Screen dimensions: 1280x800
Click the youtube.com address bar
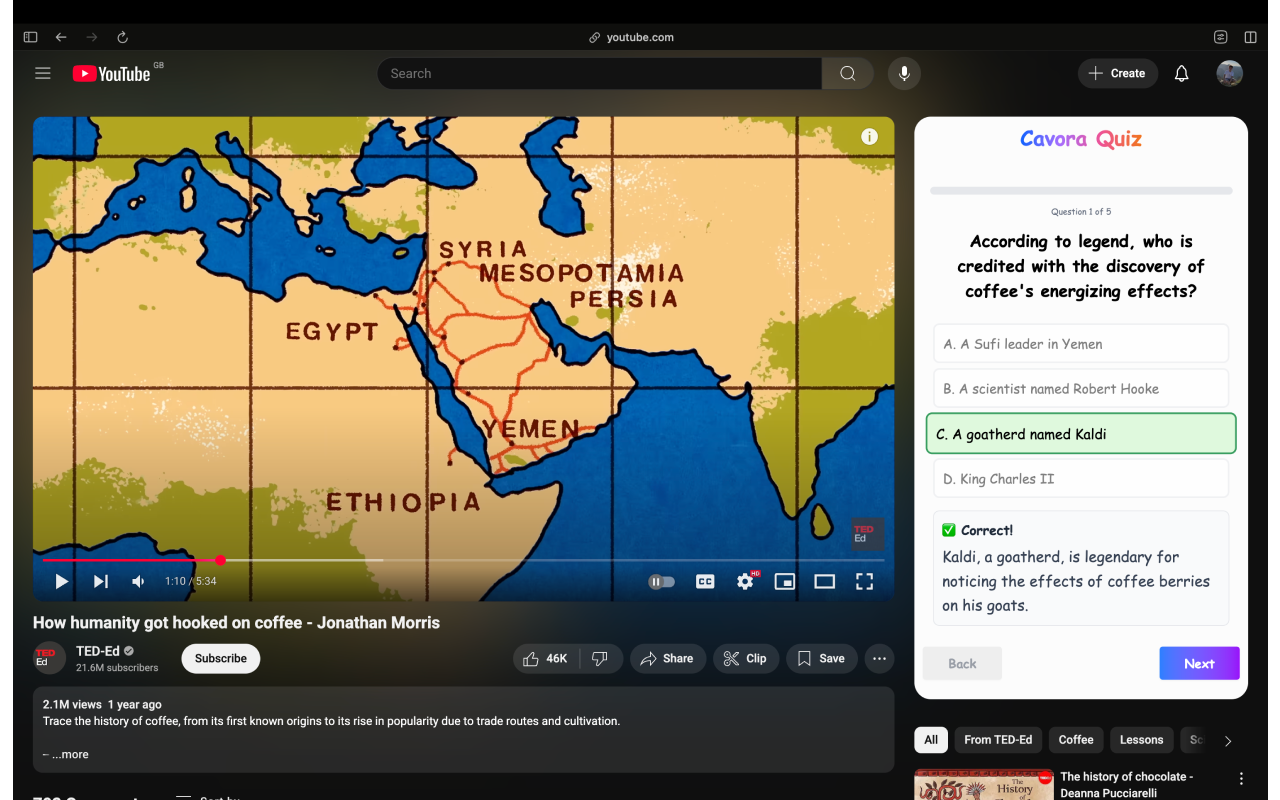coord(640,37)
